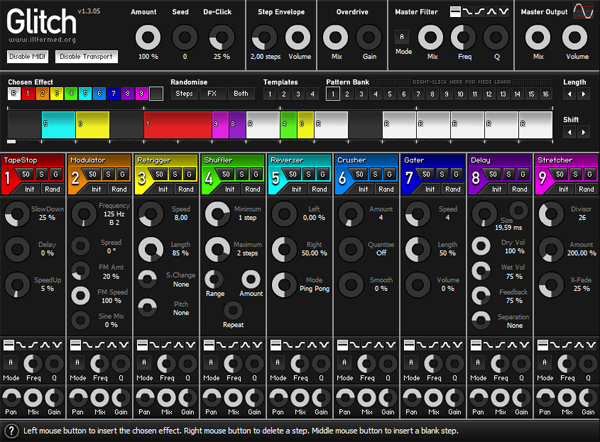Select Pattern Bank slot 1

[x=333, y=94]
